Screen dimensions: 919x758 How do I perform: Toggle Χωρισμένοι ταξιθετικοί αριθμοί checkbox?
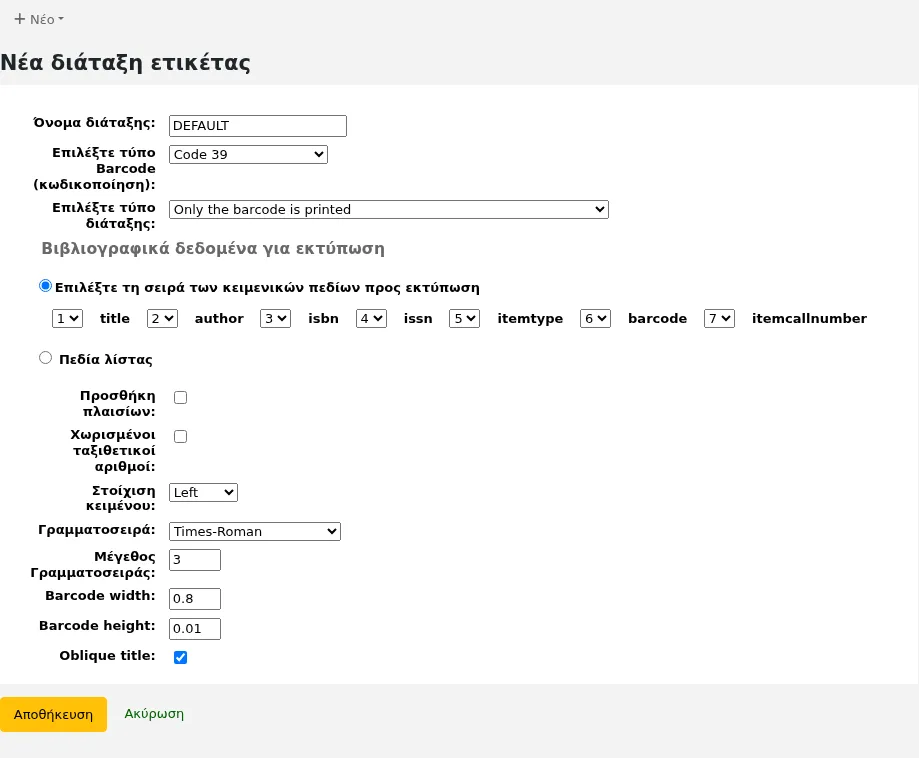(x=181, y=437)
